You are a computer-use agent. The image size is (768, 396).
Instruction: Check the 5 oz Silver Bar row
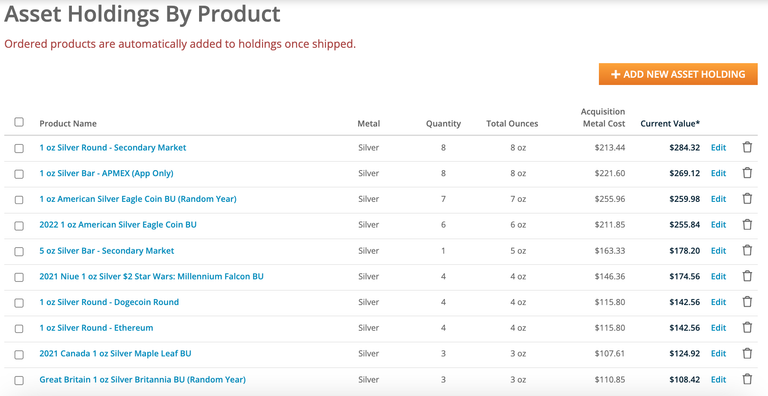click(x=19, y=251)
